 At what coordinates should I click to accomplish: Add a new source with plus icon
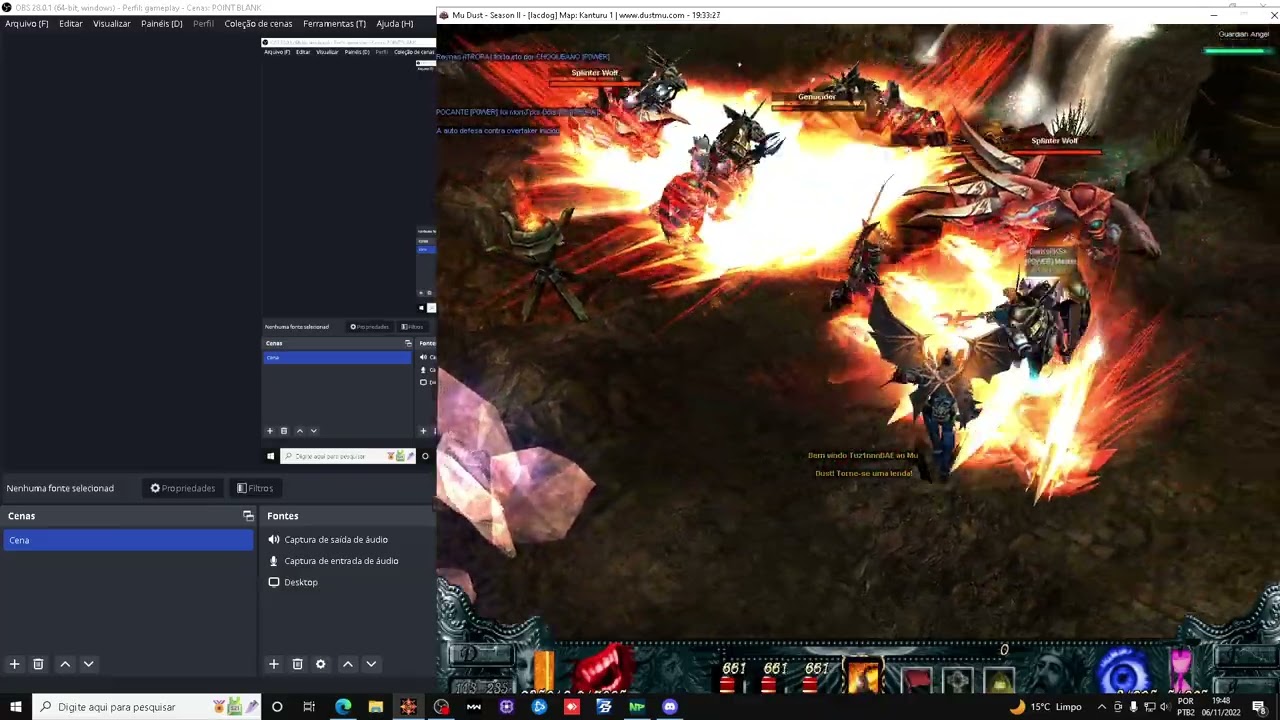tap(273, 664)
